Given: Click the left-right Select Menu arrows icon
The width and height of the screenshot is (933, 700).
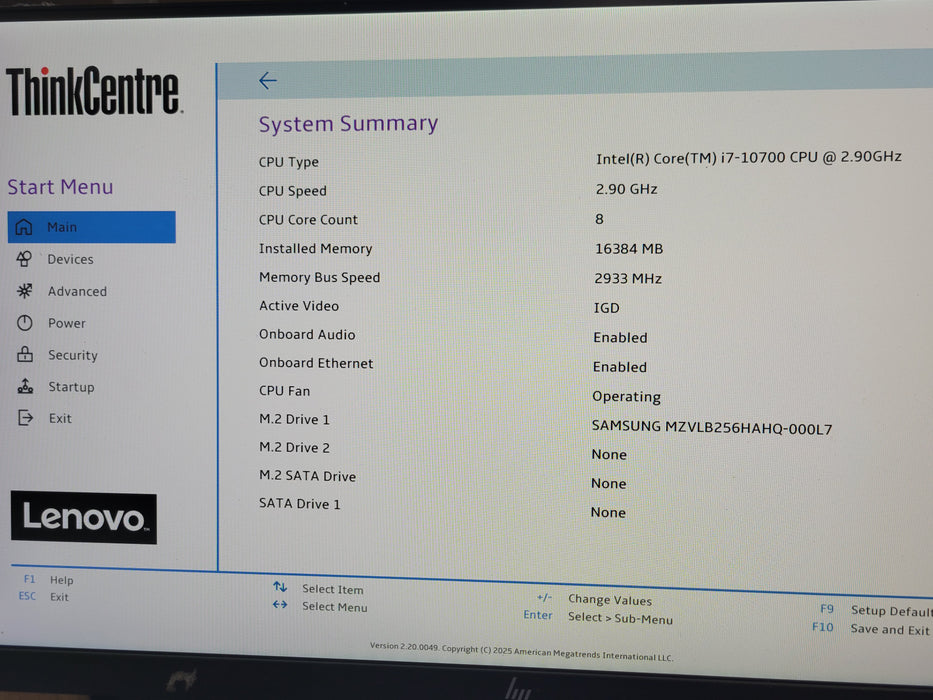Looking at the screenshot, I should tap(280, 605).
